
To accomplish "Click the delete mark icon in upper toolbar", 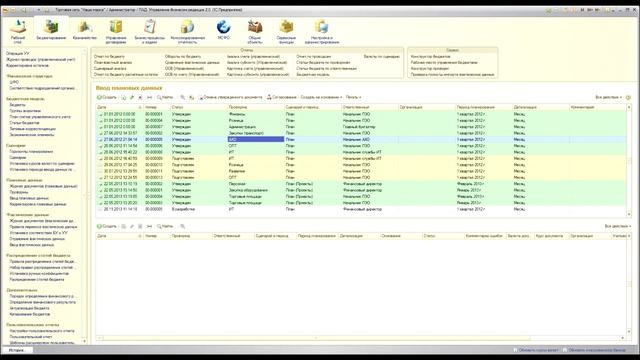I will (x=140, y=98).
